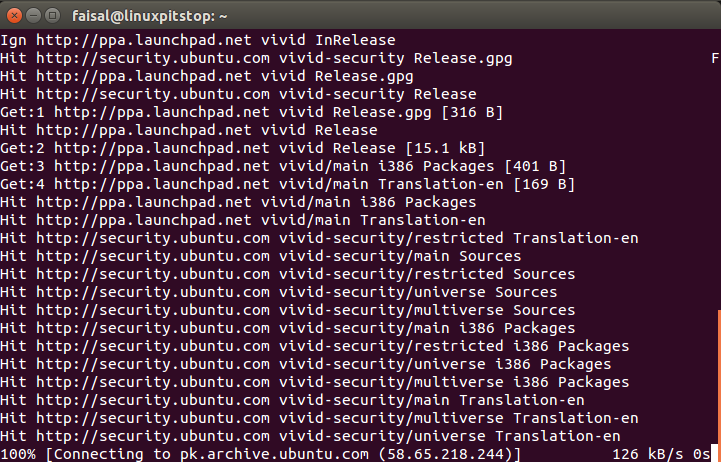
Task: Click the 100% progress indicator
Action: tap(18, 454)
